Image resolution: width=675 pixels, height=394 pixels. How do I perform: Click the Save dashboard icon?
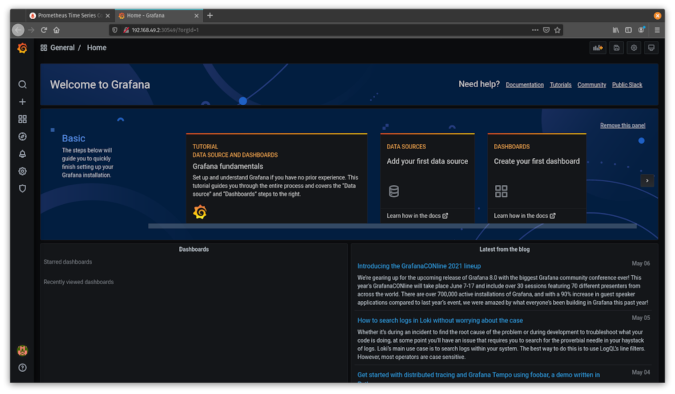pos(616,48)
